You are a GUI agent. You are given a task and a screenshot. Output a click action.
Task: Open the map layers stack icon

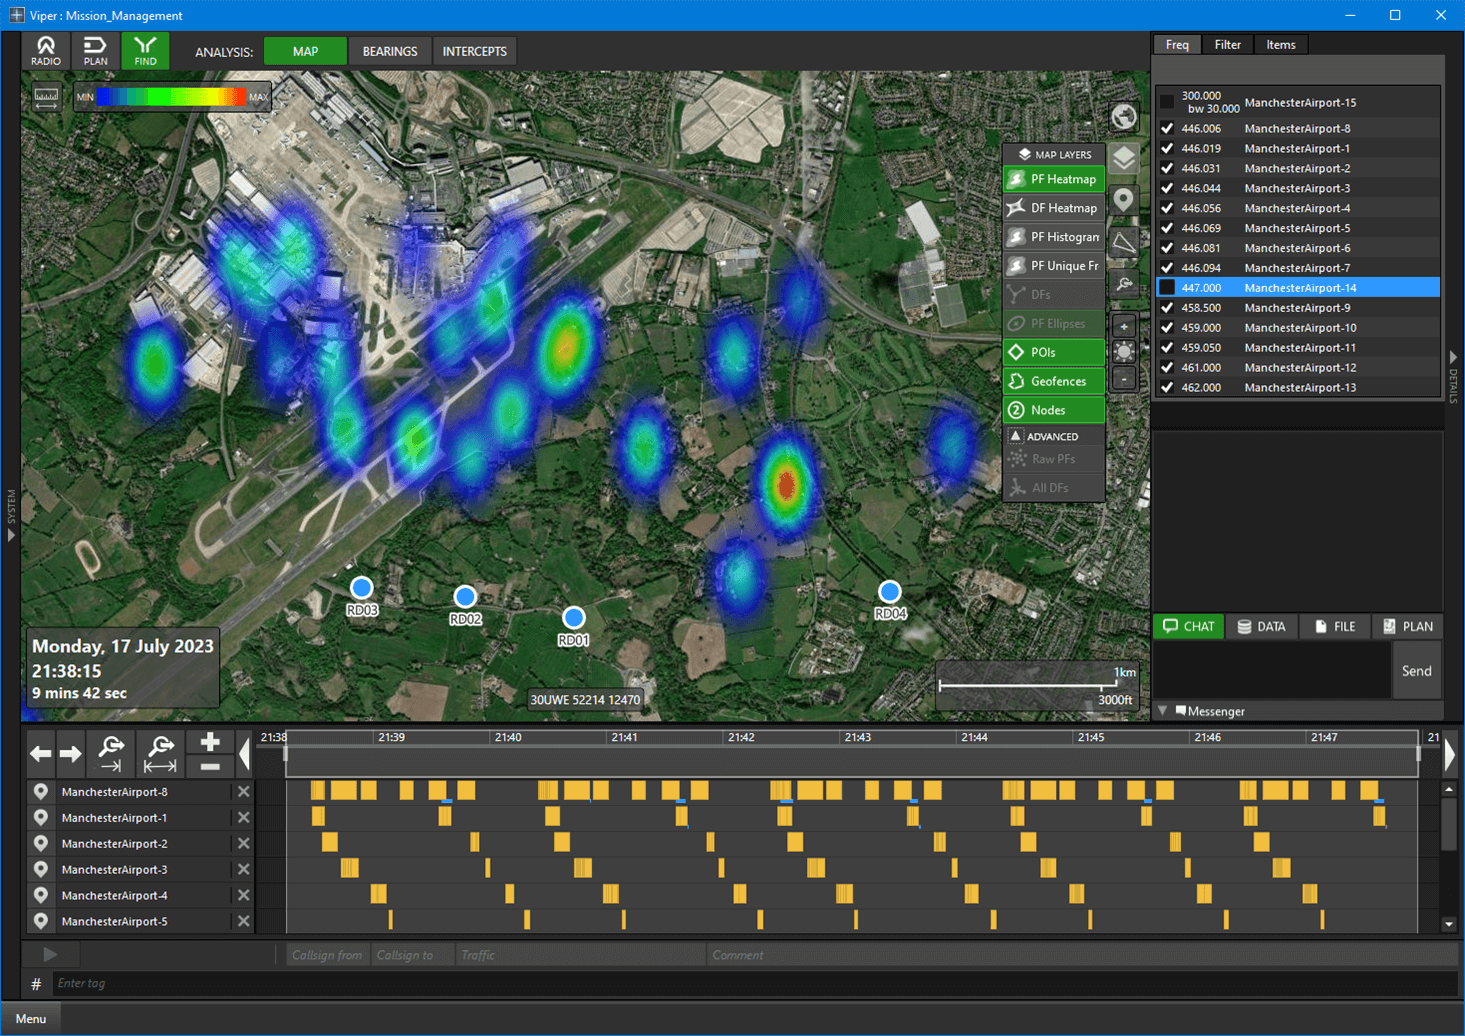click(1124, 159)
